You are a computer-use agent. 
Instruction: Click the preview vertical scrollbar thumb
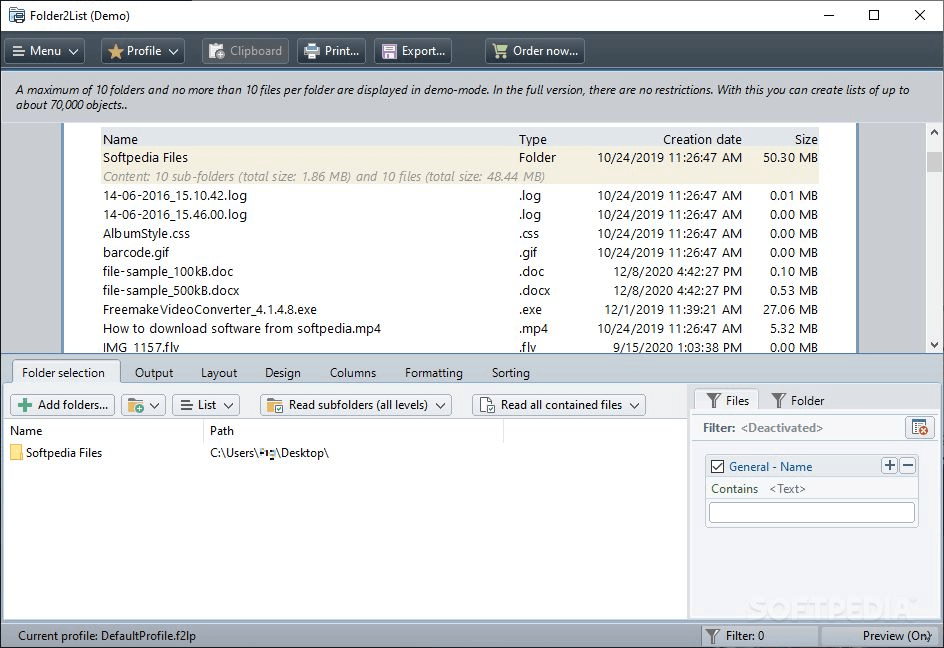[x=934, y=161]
